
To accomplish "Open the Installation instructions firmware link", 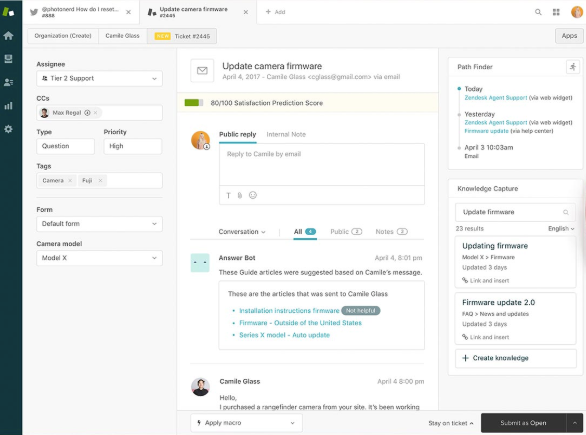I will point(289,311).
